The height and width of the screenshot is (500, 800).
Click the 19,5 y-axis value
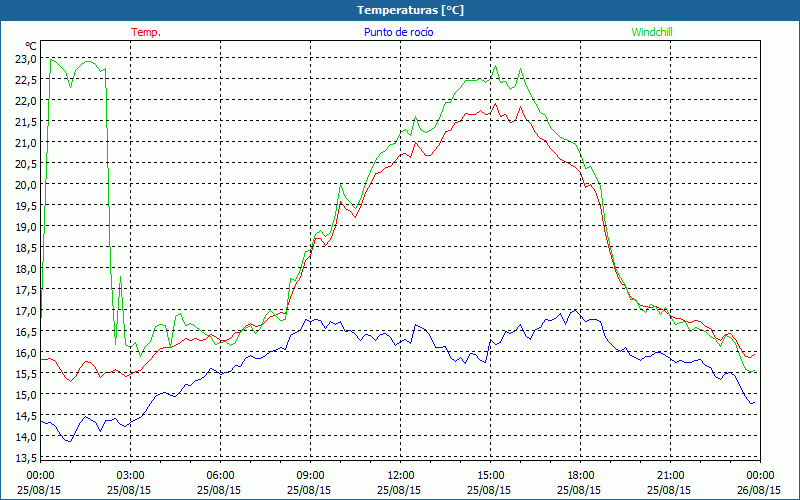tap(26, 206)
